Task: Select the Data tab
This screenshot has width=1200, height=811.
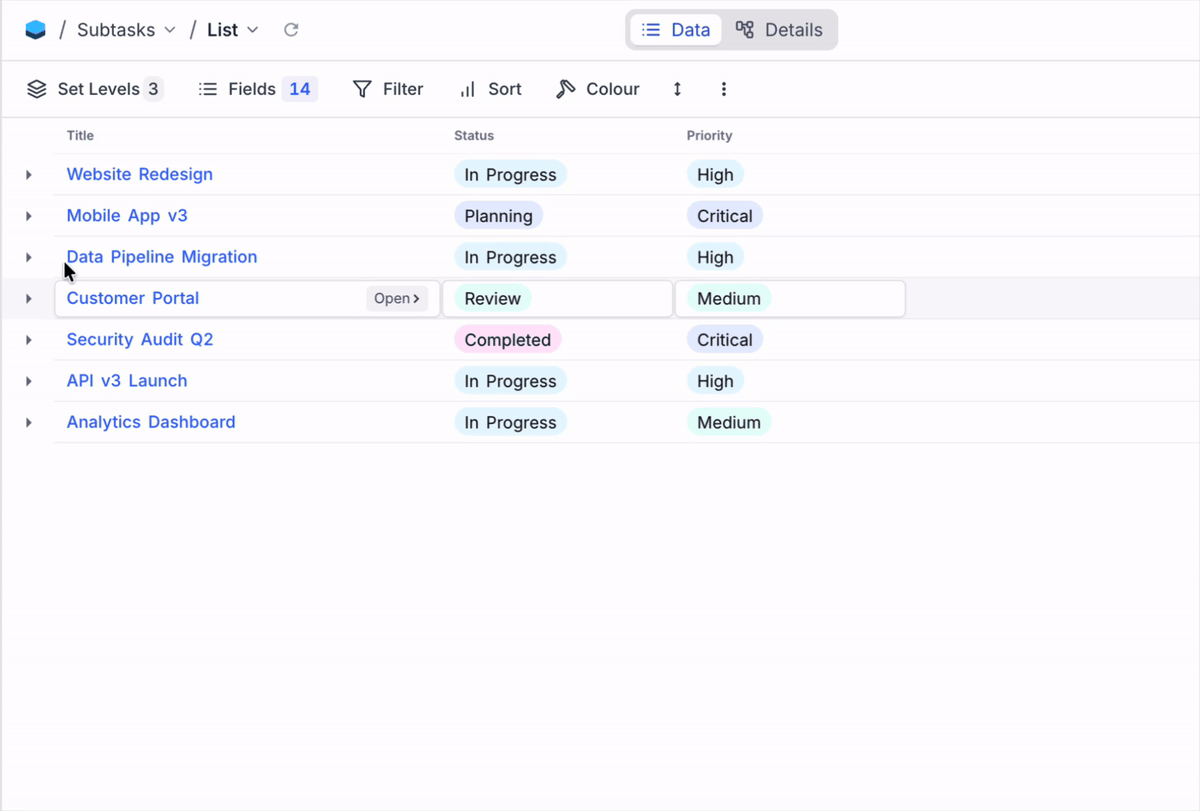Action: coord(675,29)
